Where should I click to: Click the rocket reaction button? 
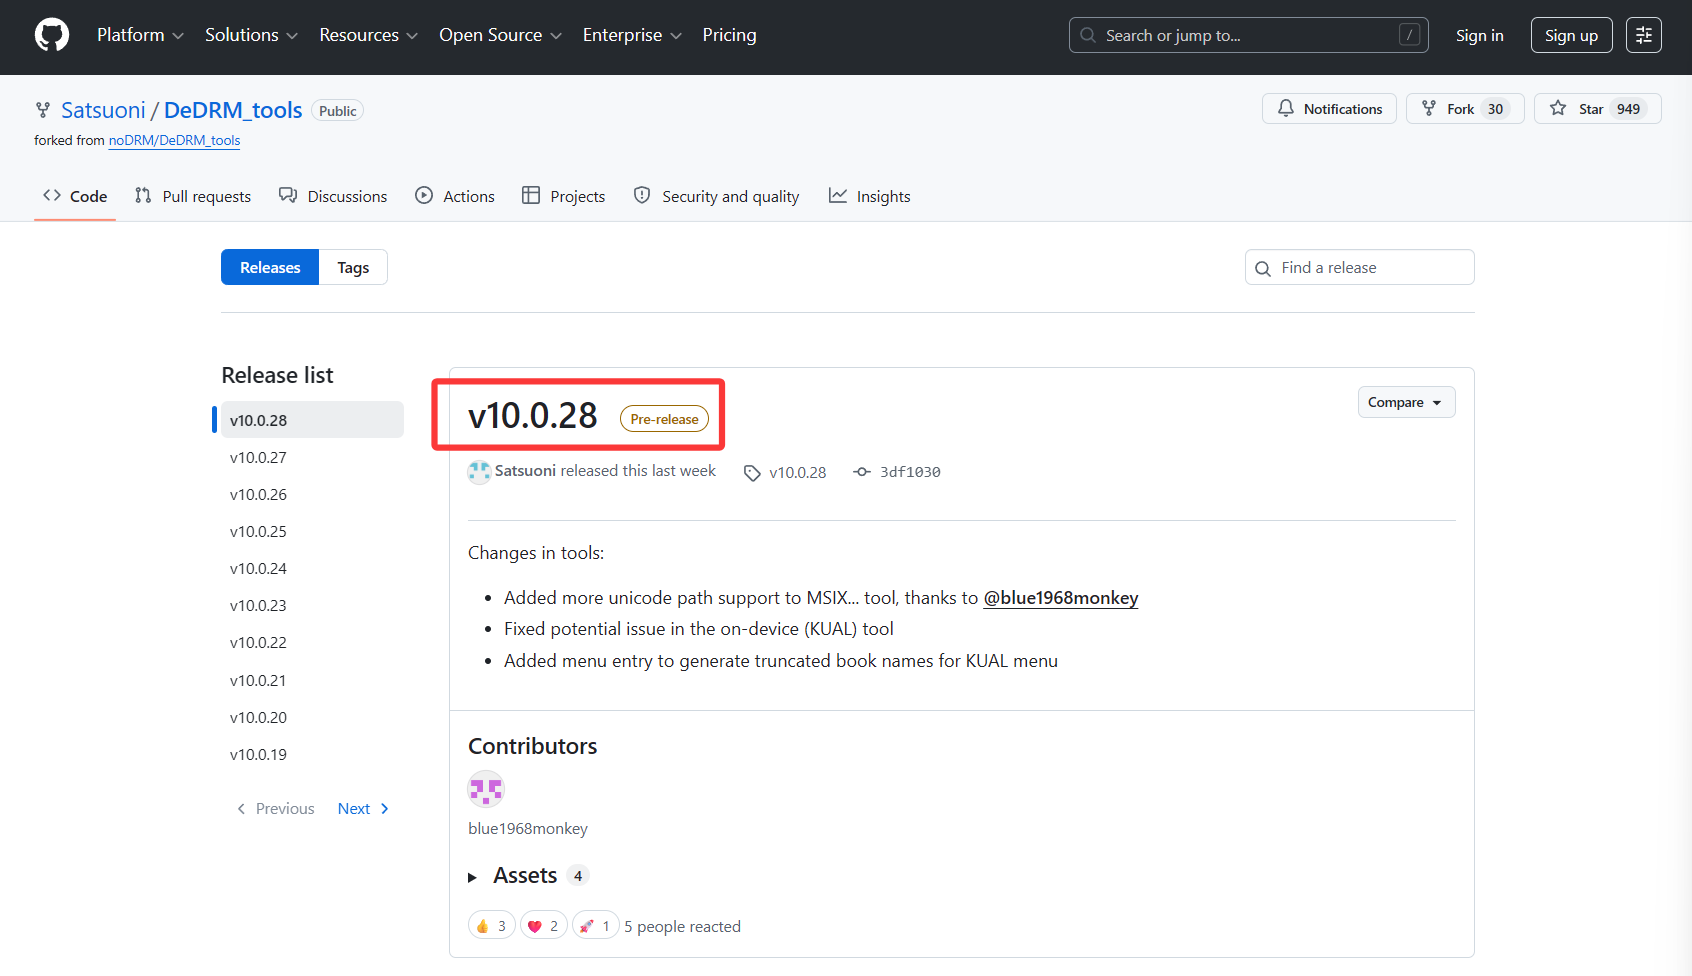(x=595, y=926)
